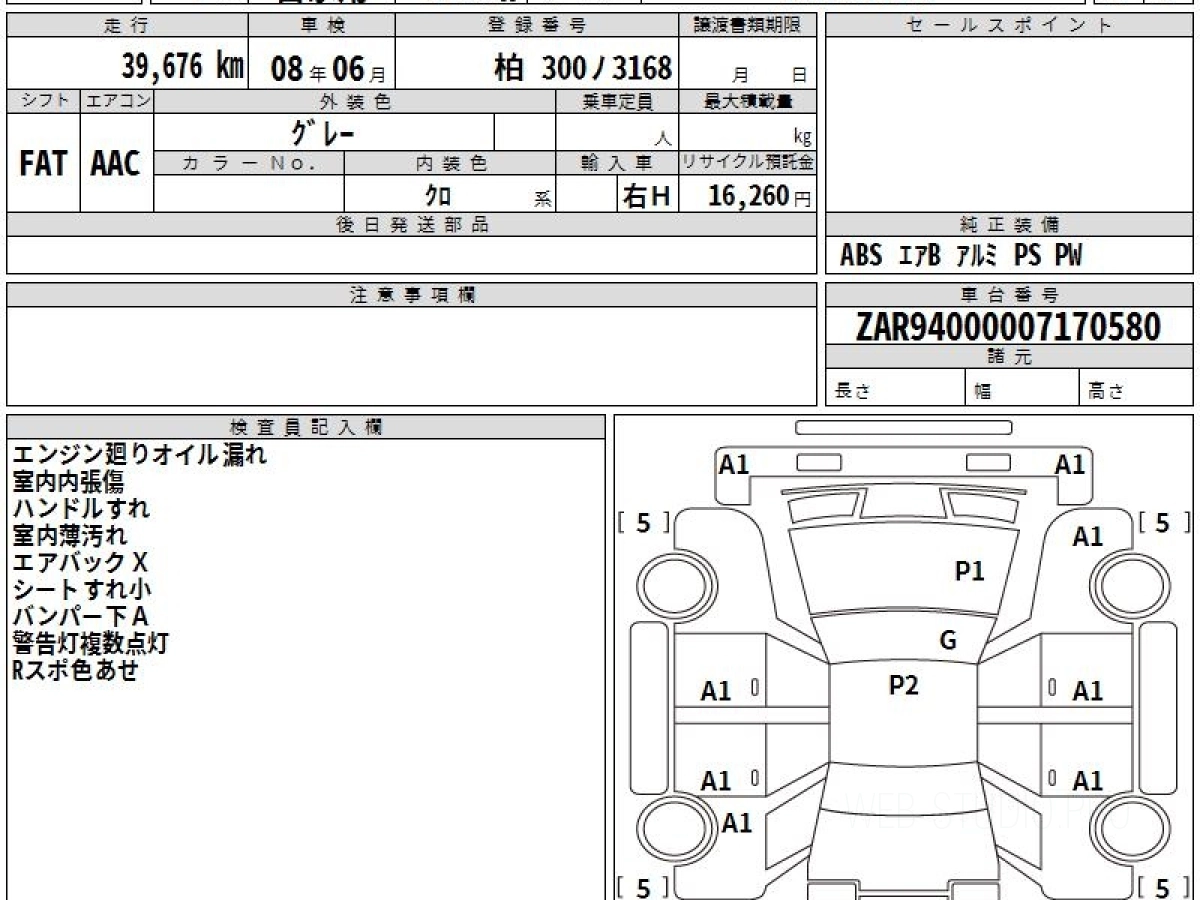Click the 外装色 header
The height and width of the screenshot is (900, 1200).
click(x=355, y=101)
